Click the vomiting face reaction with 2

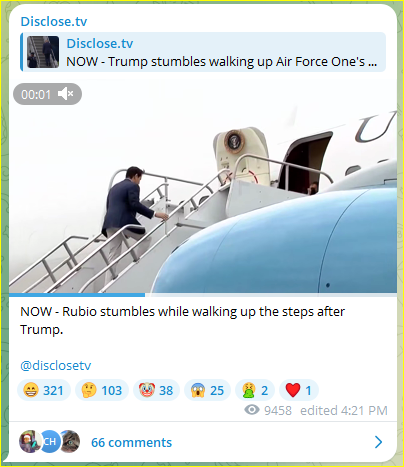(255, 390)
